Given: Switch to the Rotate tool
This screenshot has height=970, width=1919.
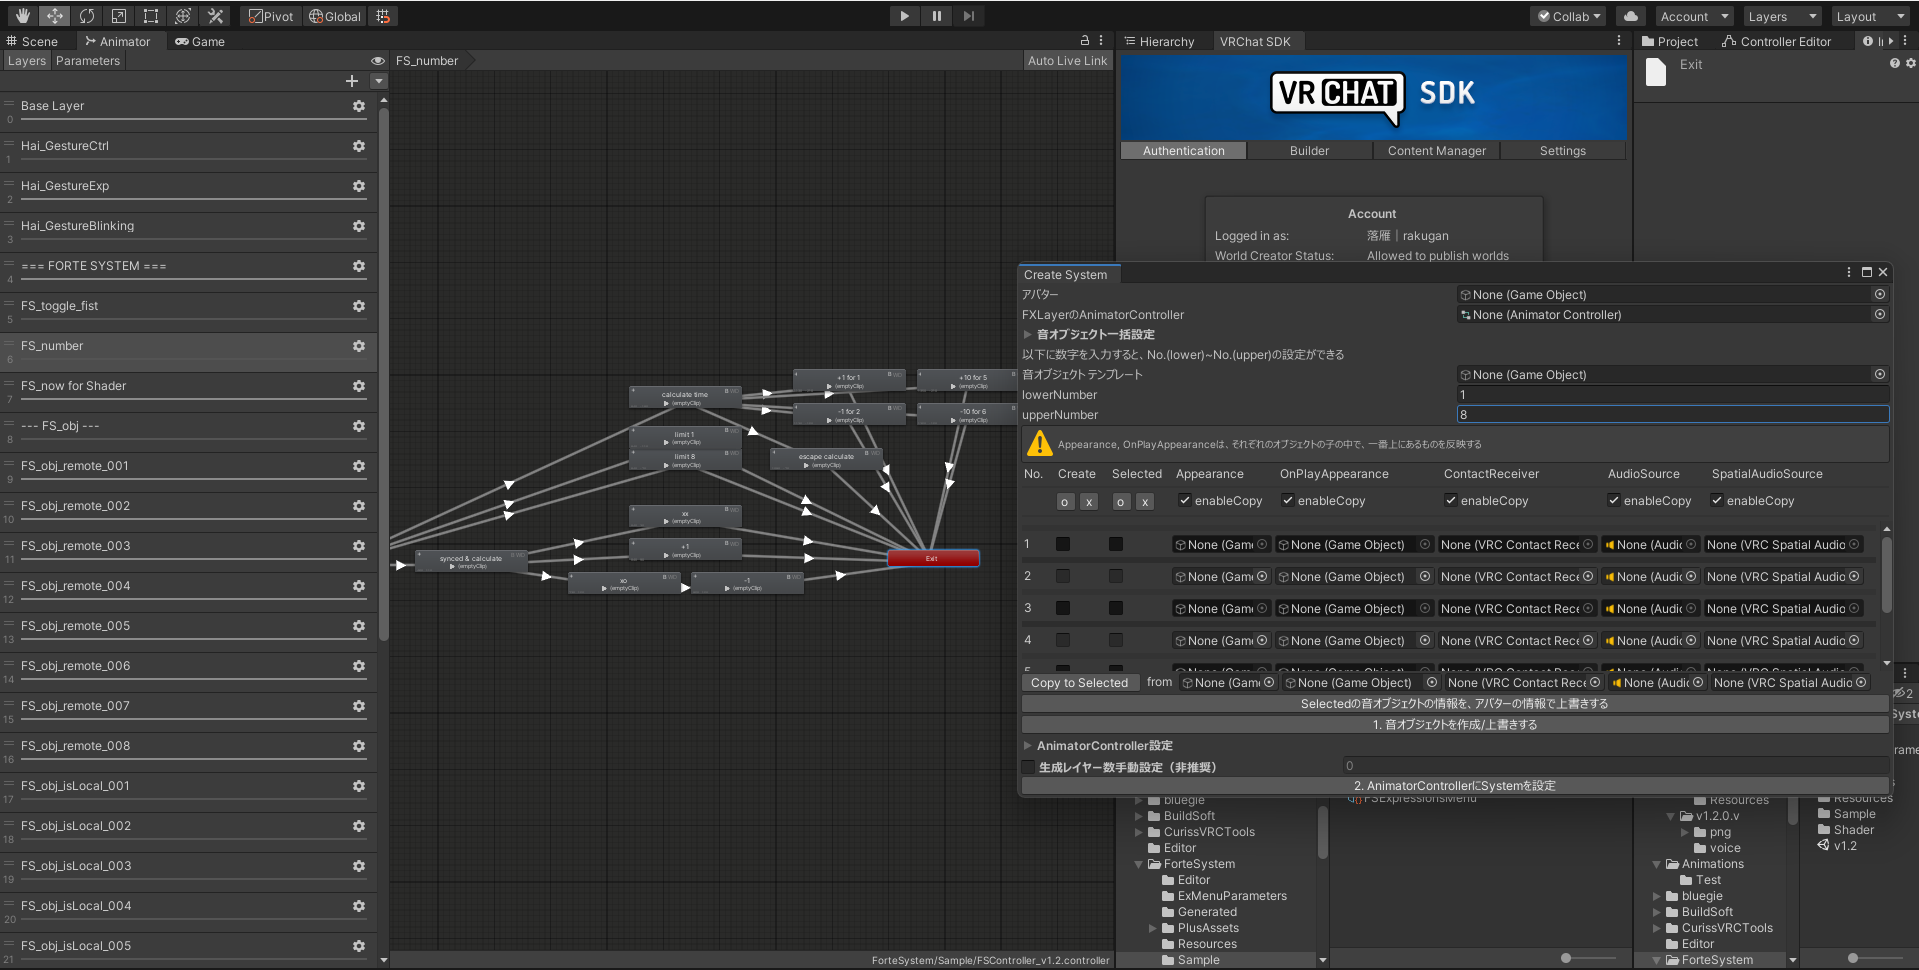Looking at the screenshot, I should click(x=87, y=15).
